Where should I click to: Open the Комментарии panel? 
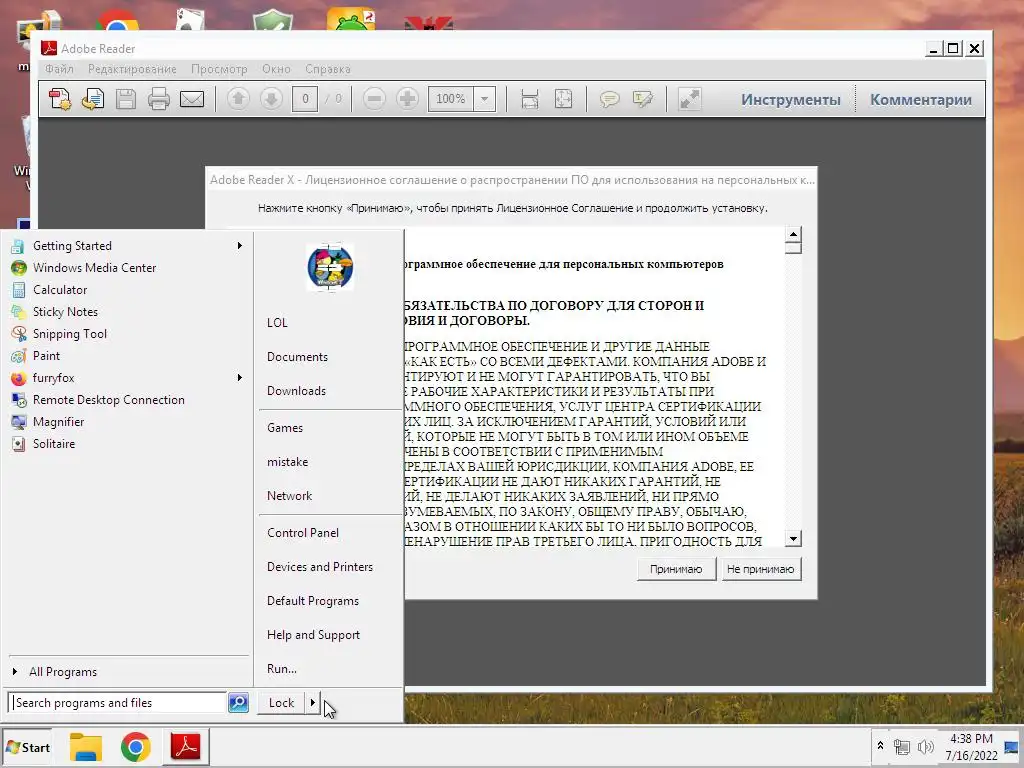pos(921,100)
